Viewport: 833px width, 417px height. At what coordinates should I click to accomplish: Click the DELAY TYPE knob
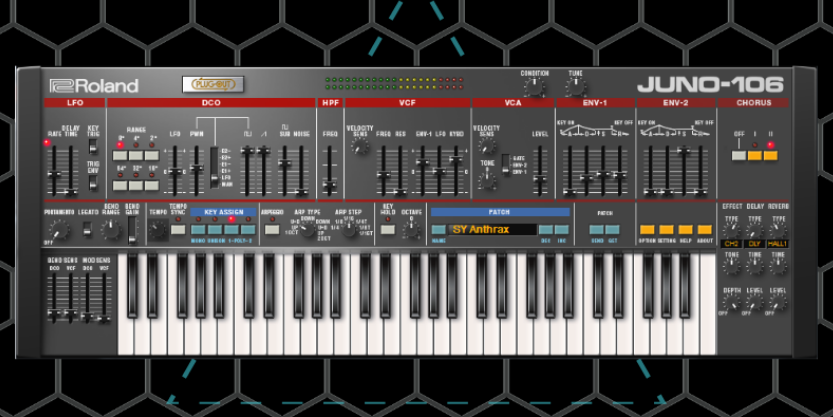(x=754, y=230)
